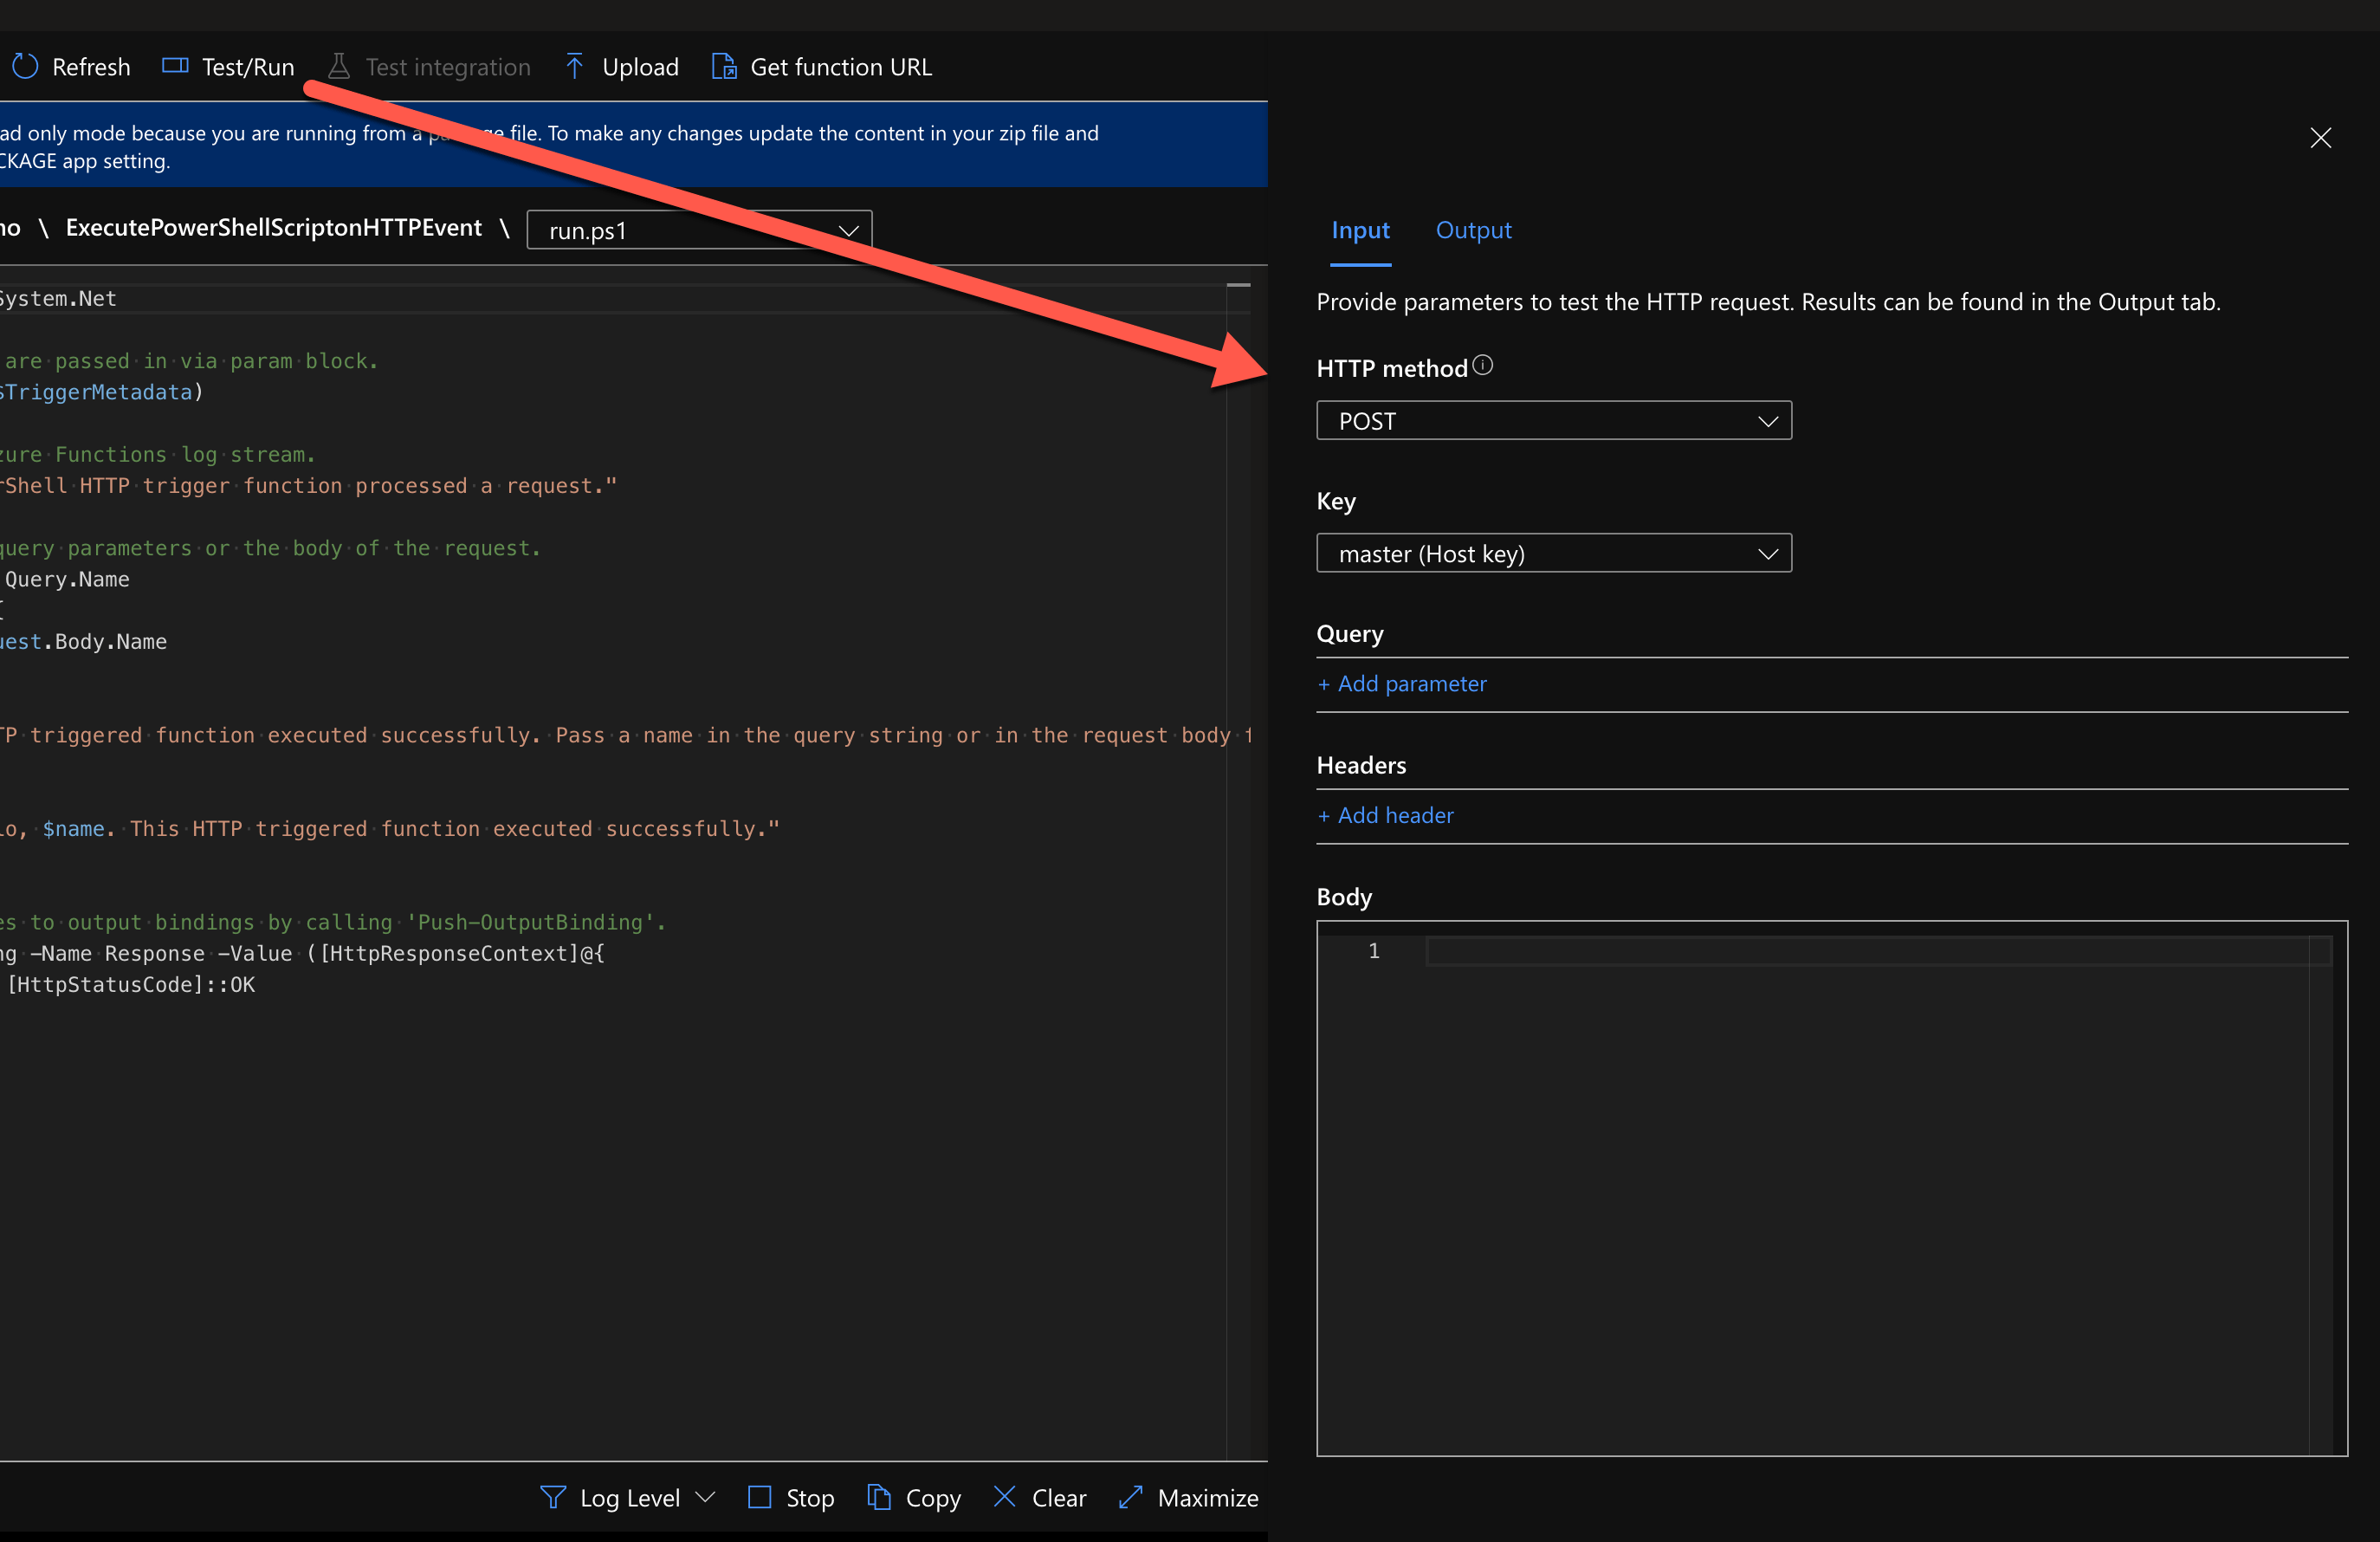Click the Maximize log panel icon
2380x1542 pixels.
pyautogui.click(x=1130, y=1497)
